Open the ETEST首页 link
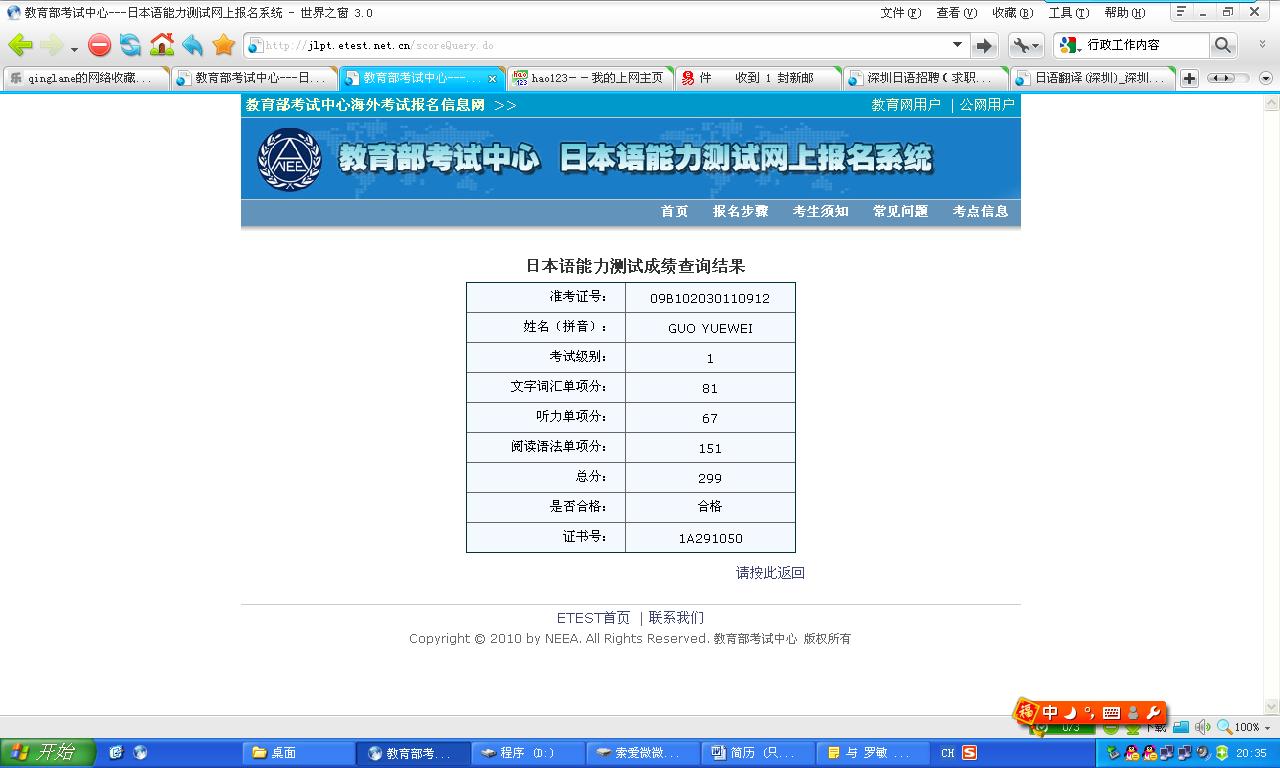Screen dimensions: 1280x768 (594, 617)
